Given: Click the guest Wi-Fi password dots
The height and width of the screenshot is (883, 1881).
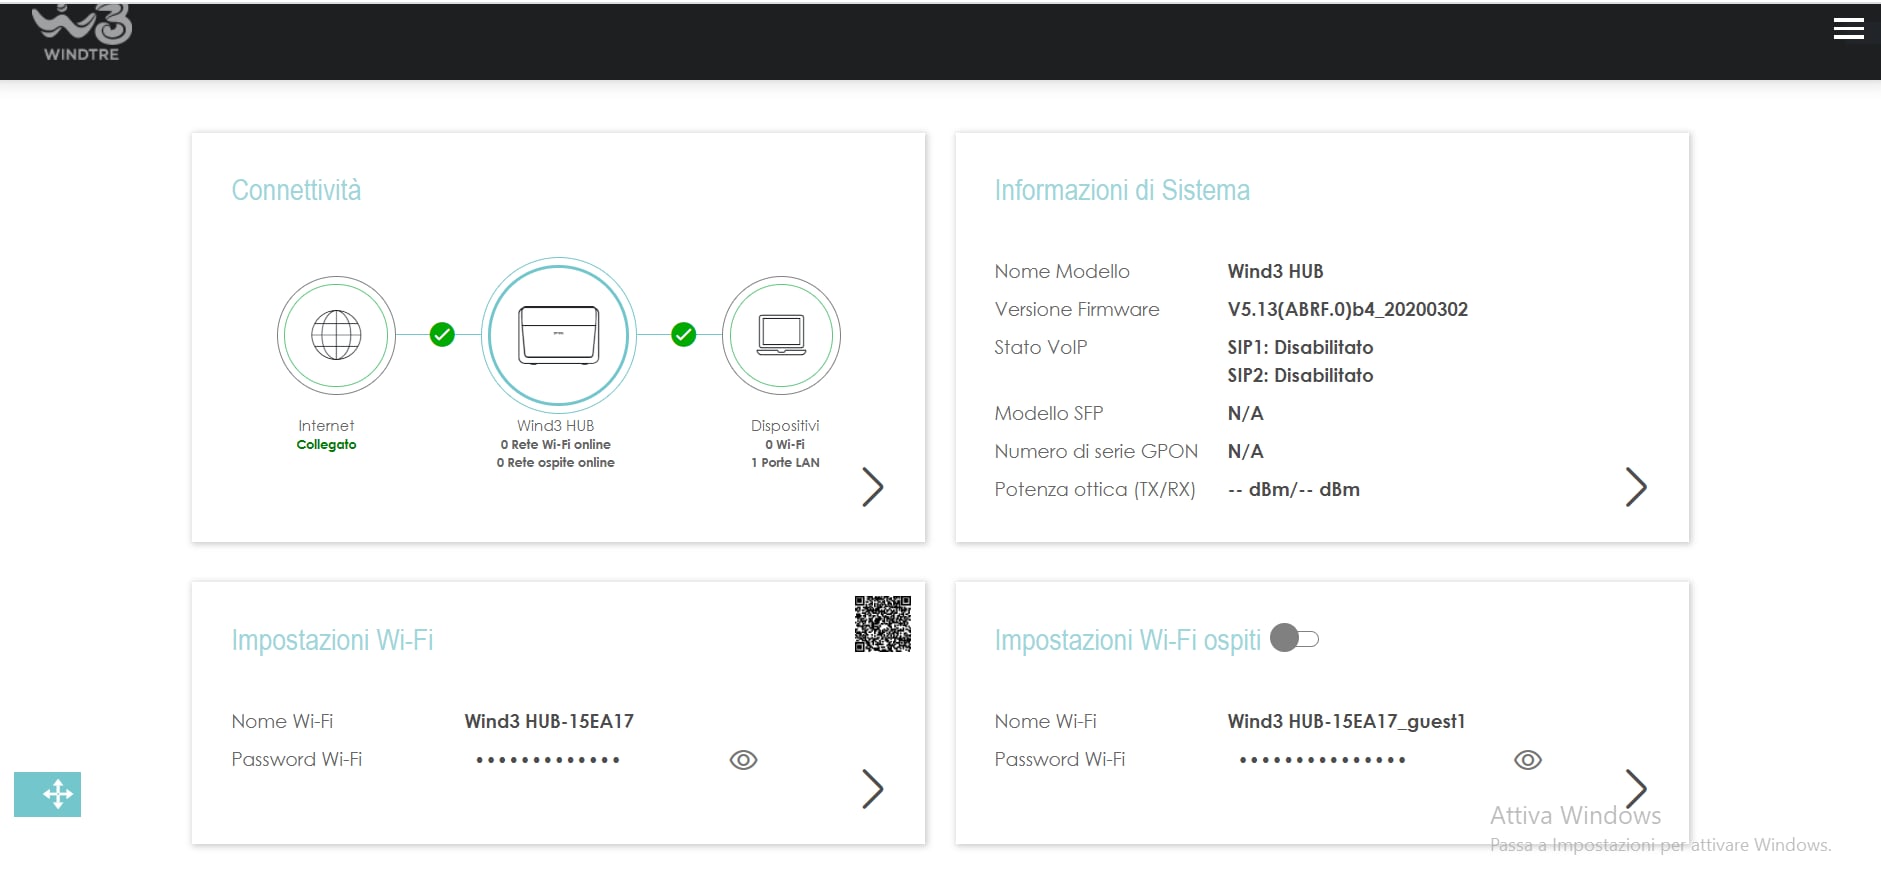Looking at the screenshot, I should (x=1322, y=760).
